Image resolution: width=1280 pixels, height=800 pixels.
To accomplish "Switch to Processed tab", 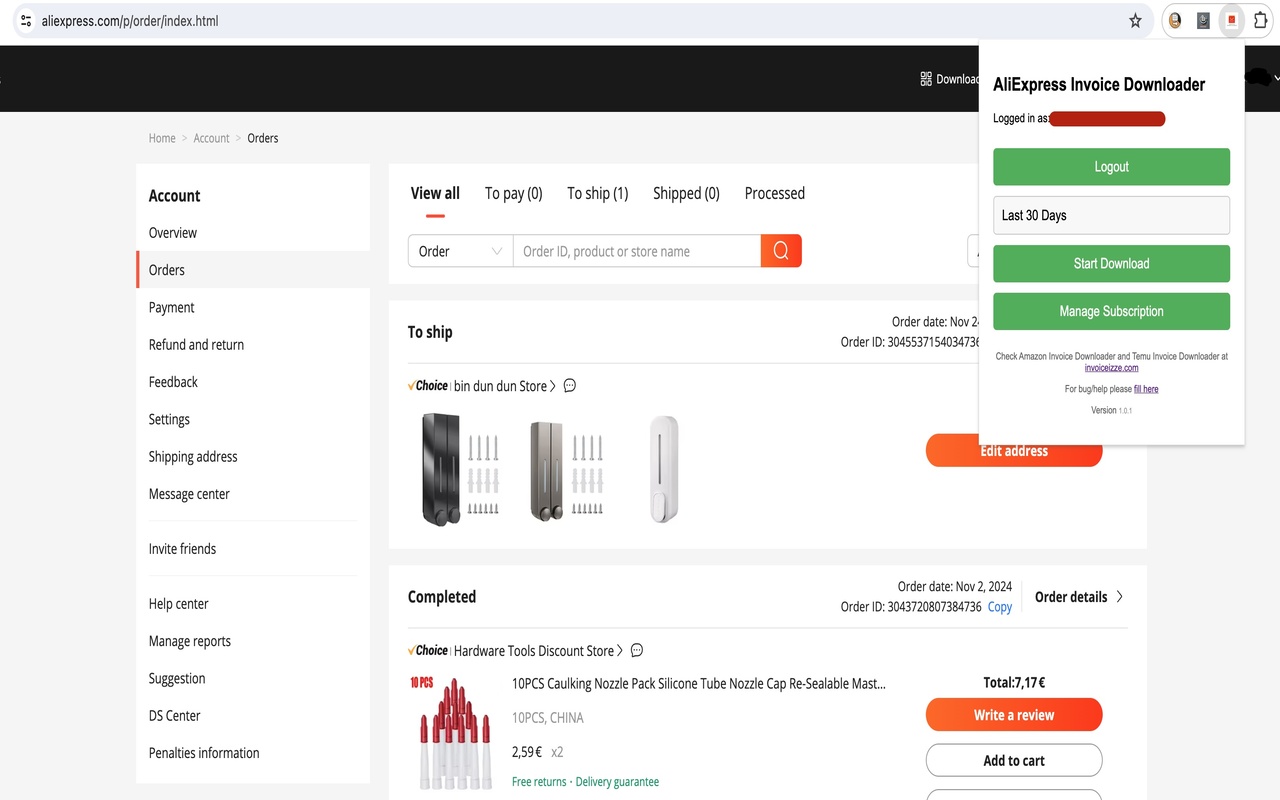I will (775, 193).
